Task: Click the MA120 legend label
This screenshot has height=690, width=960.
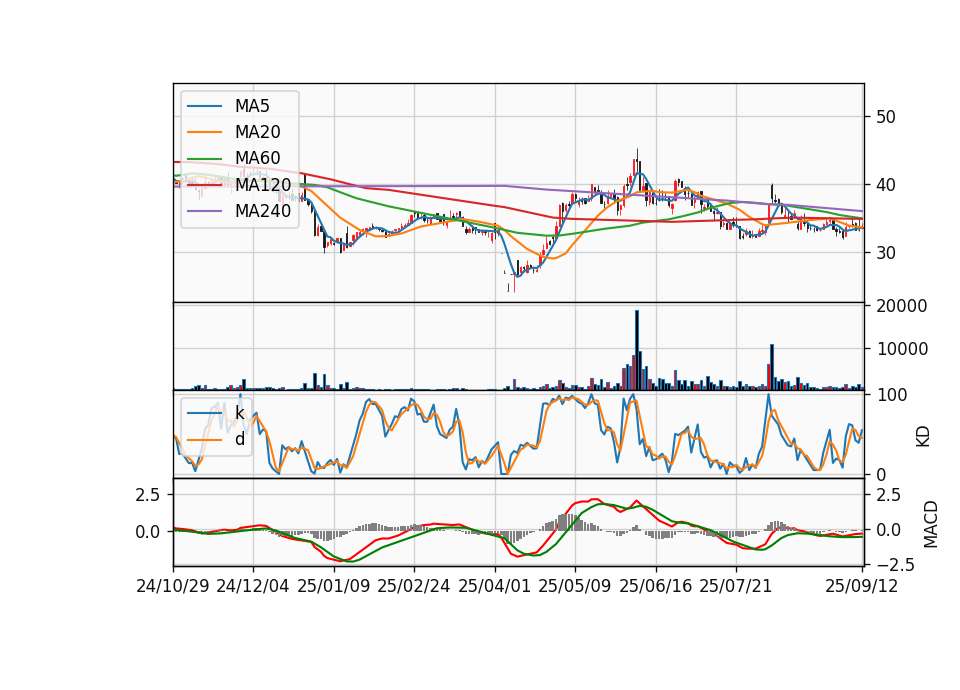Action: (x=263, y=185)
